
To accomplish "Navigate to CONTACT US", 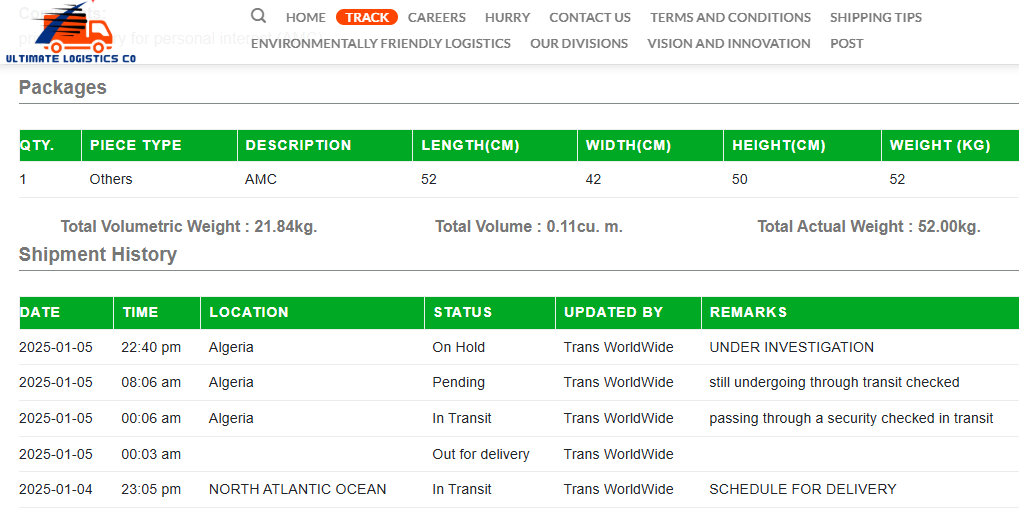I will (x=590, y=18).
